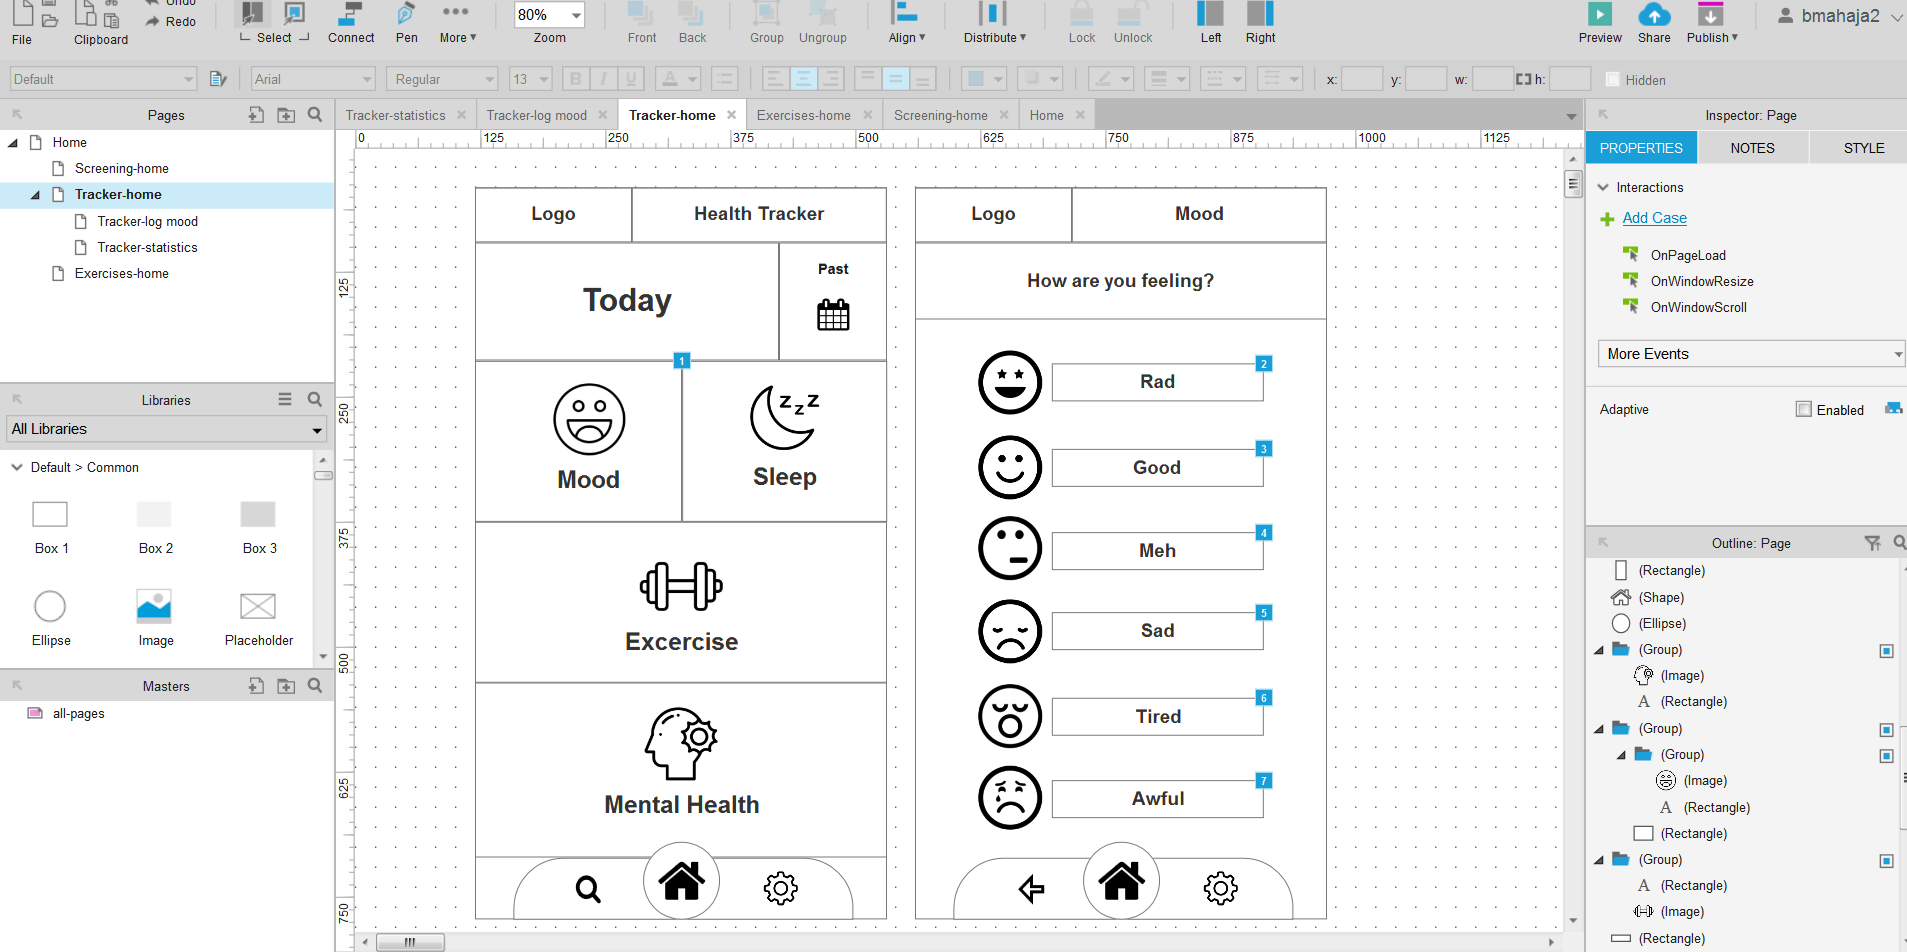Click the Group toolbar icon

(766, 15)
